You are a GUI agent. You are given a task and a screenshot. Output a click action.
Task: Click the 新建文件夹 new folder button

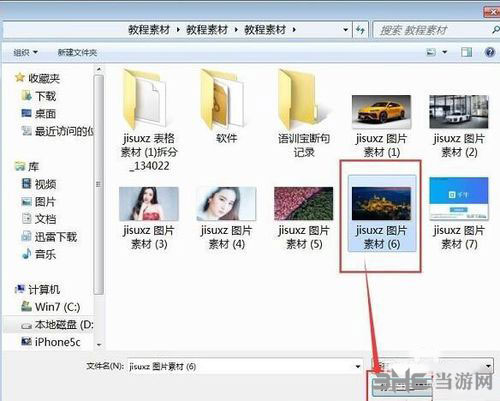point(77,52)
